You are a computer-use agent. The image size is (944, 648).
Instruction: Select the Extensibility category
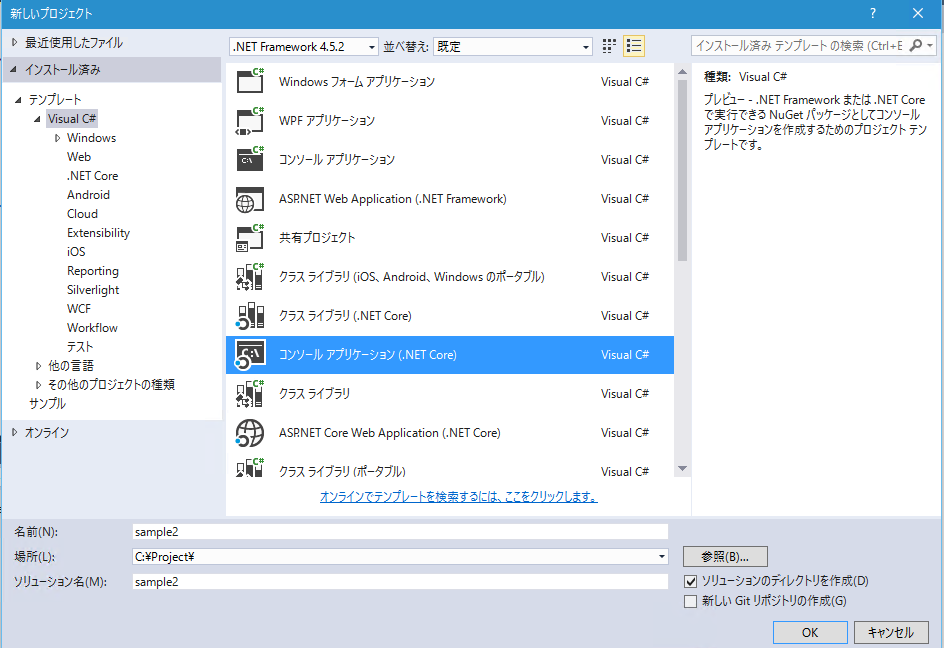click(x=98, y=232)
